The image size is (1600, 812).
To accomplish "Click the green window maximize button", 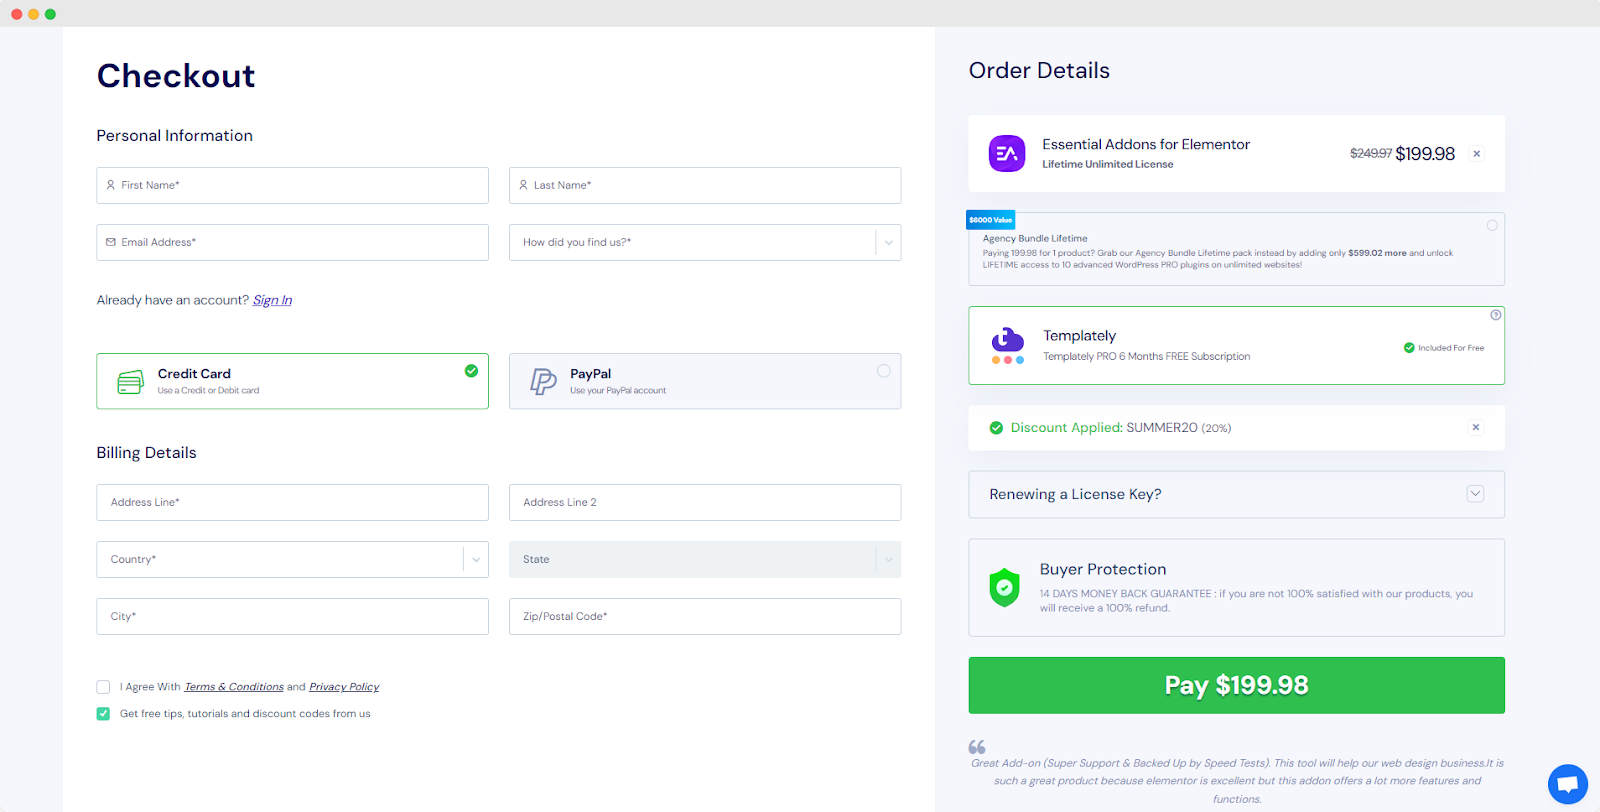I will pos(50,14).
